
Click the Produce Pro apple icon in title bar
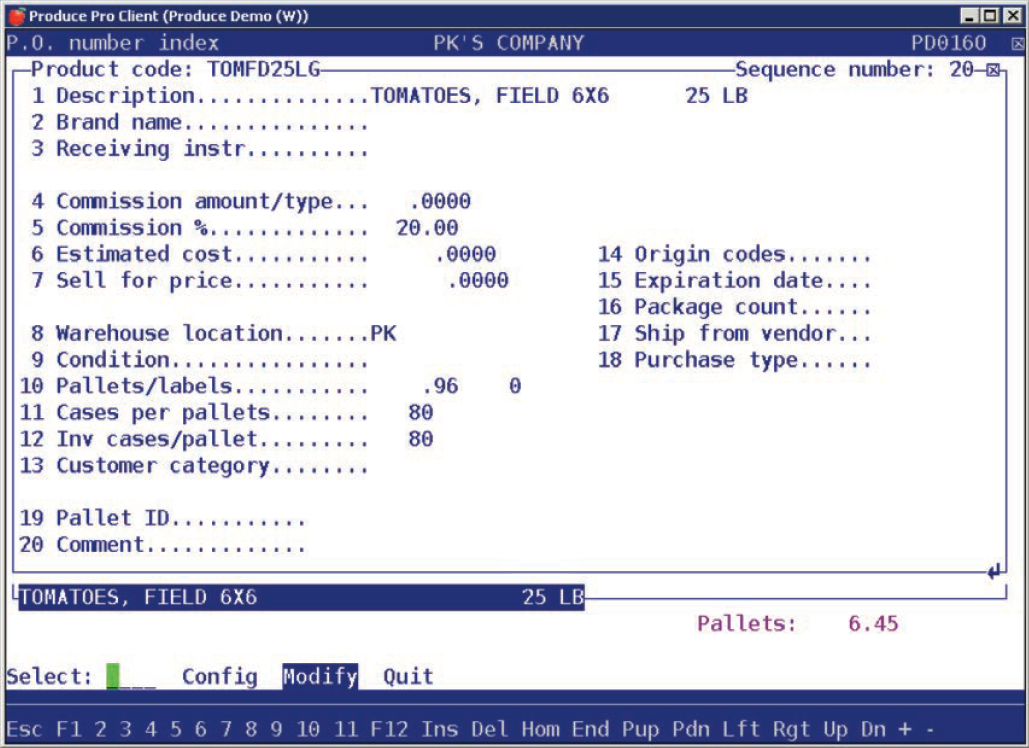[x=16, y=16]
